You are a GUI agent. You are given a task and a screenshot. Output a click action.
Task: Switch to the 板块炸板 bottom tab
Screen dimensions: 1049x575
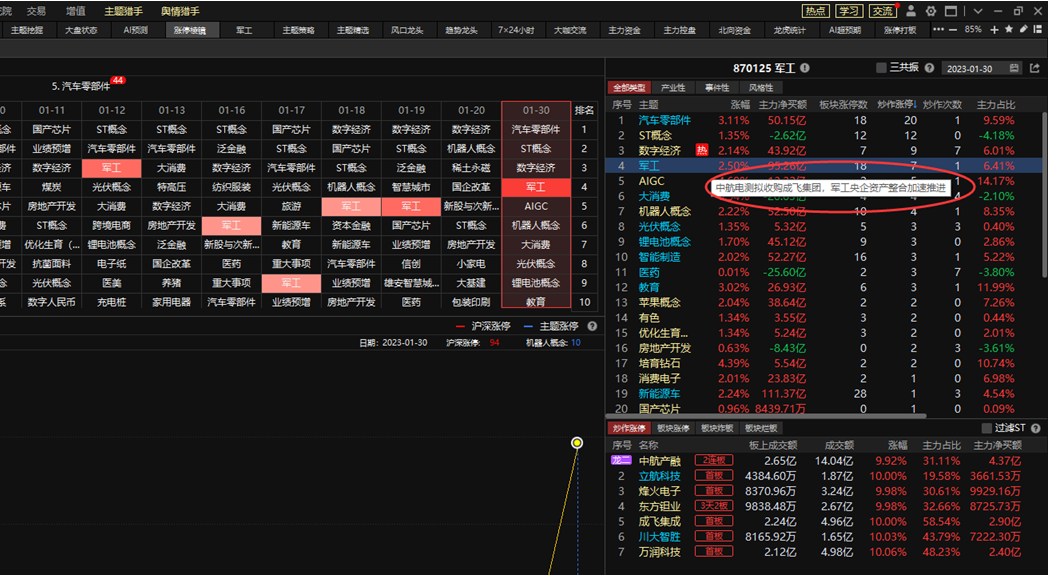coord(717,428)
